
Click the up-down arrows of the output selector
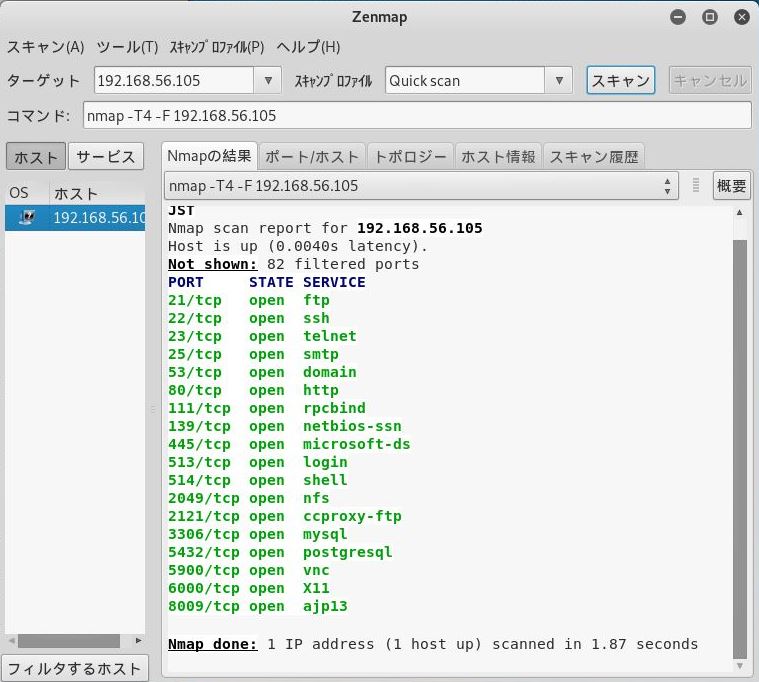tap(668, 186)
